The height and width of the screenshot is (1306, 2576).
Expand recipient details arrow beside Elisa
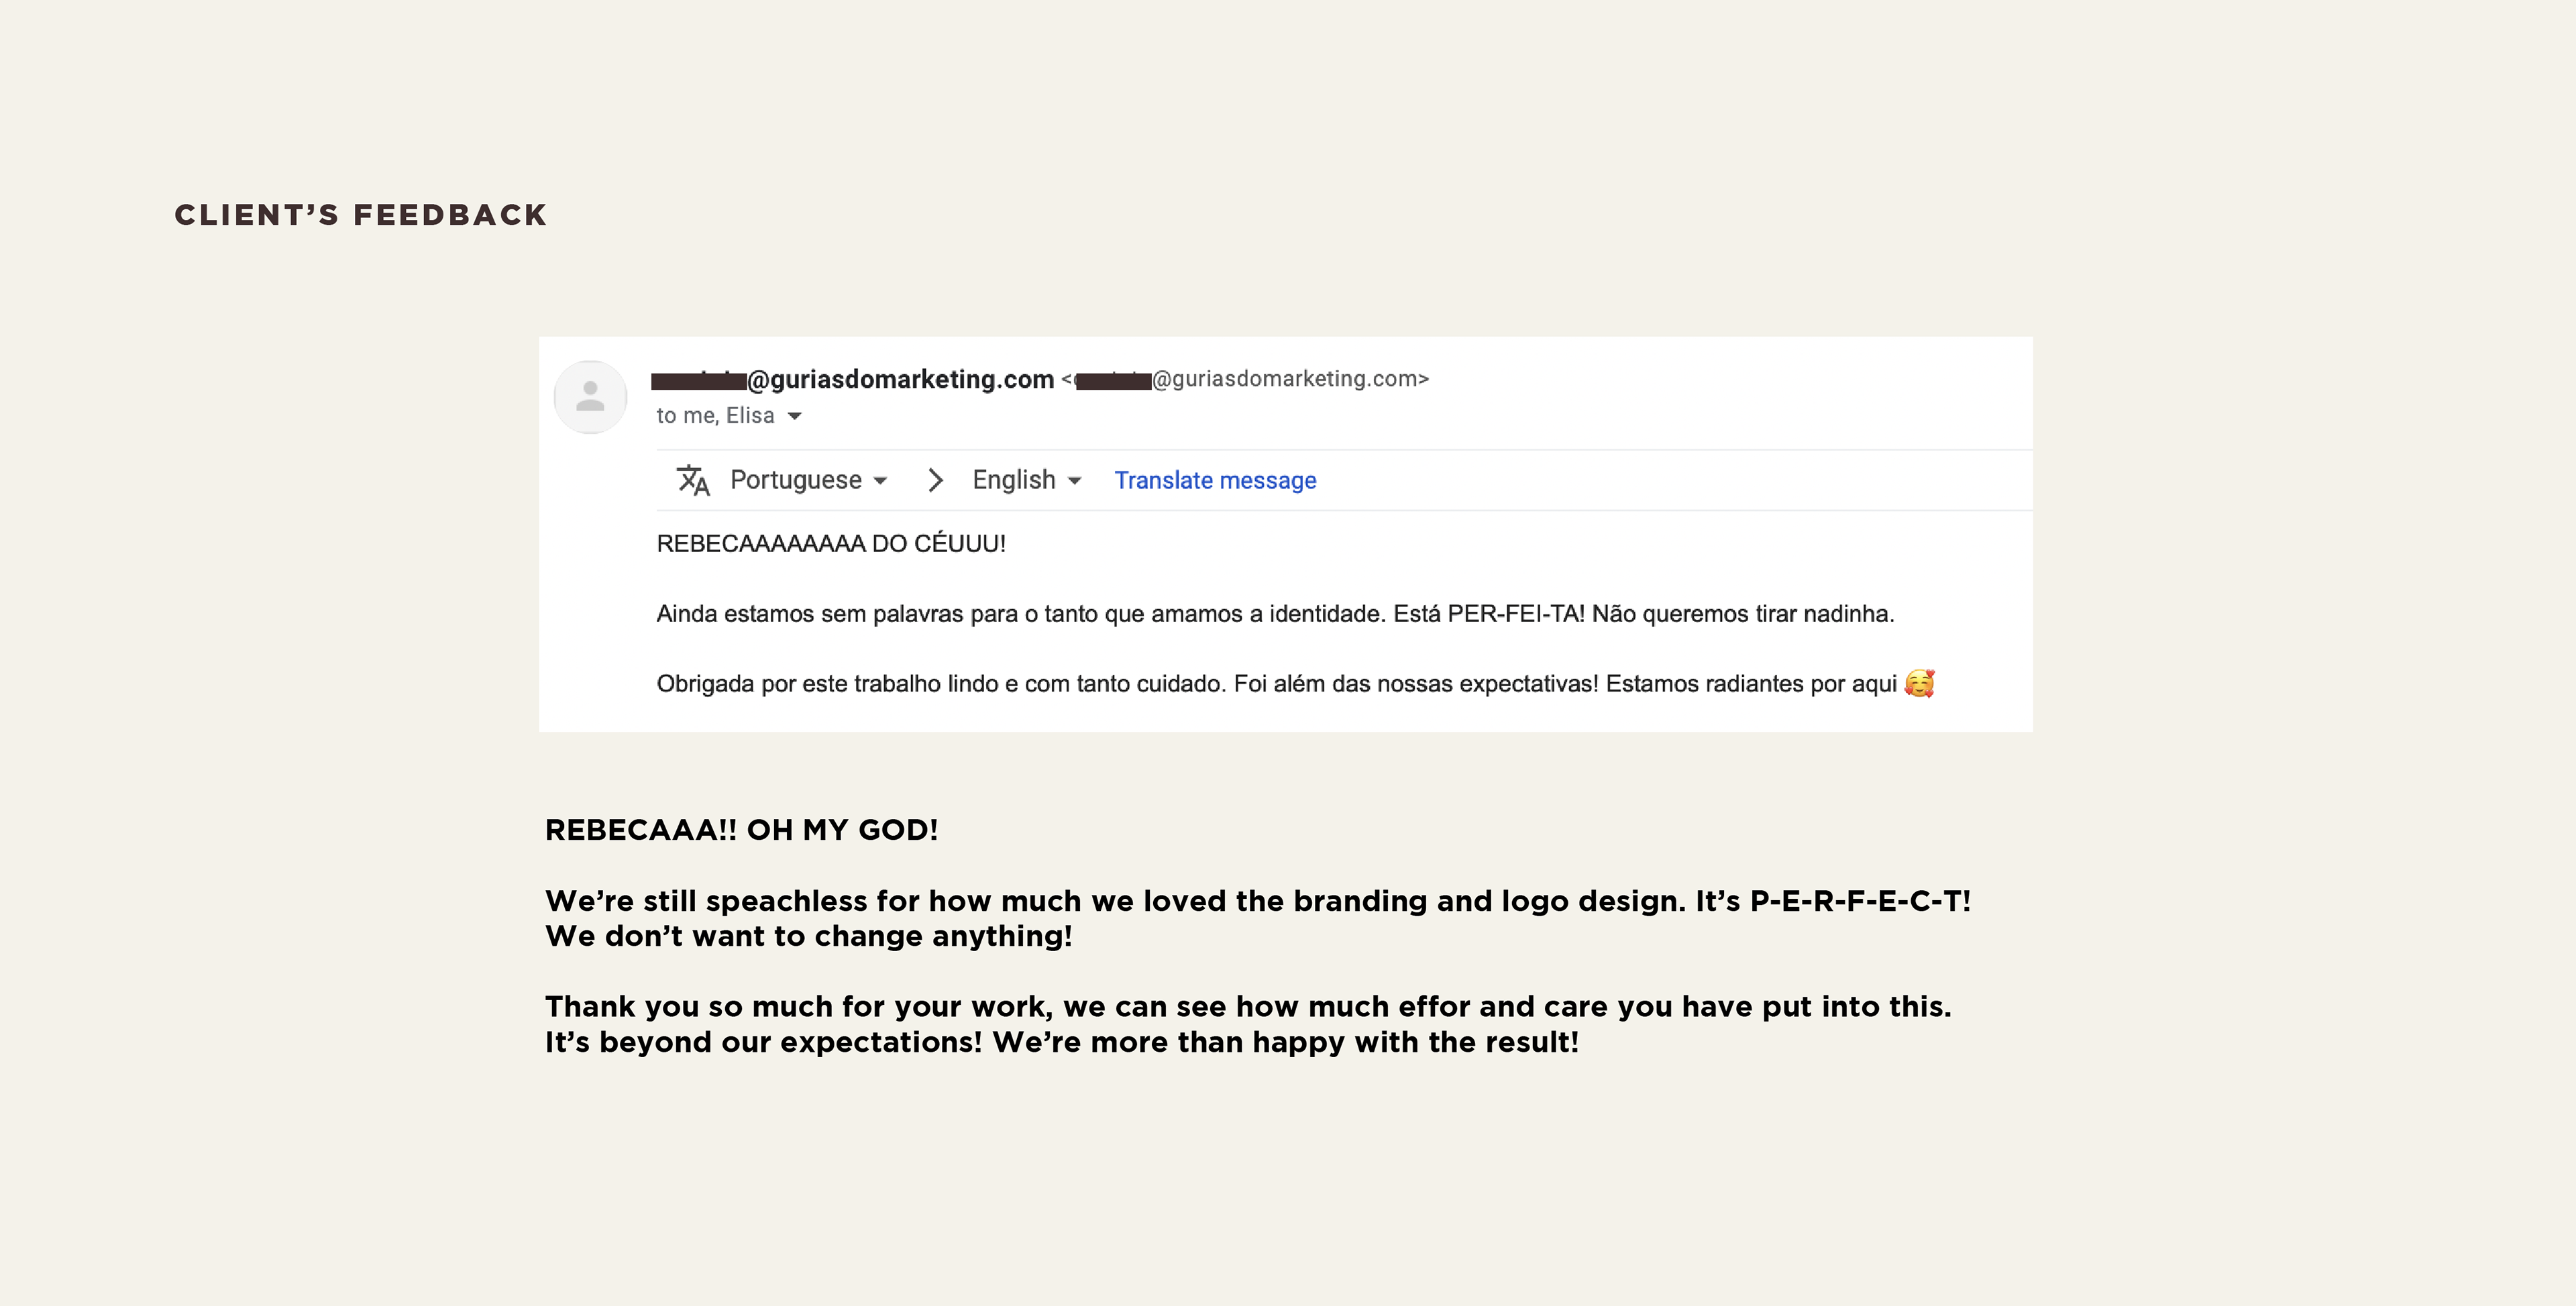(x=795, y=416)
